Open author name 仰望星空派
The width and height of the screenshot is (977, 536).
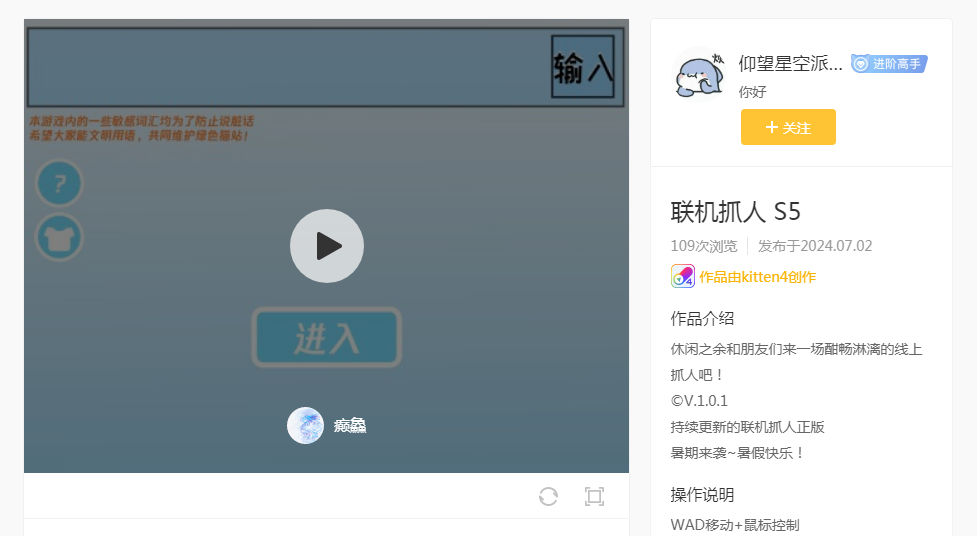790,64
